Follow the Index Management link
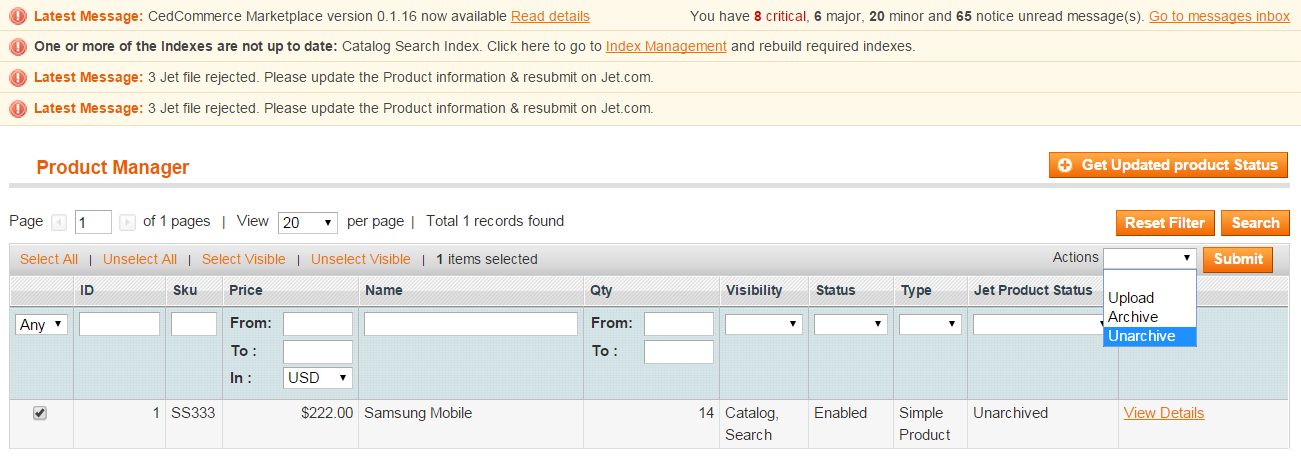Screen dimensions: 1301x463 pyautogui.click(x=666, y=46)
